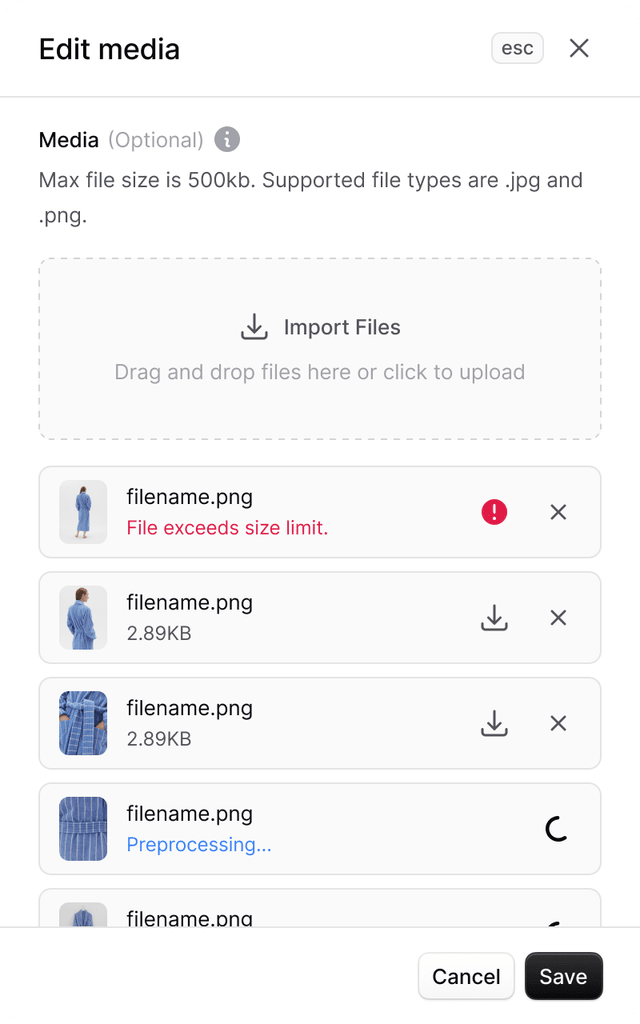This screenshot has width=640, height=1024.
Task: Click the info icon next to Media
Action: [227, 140]
